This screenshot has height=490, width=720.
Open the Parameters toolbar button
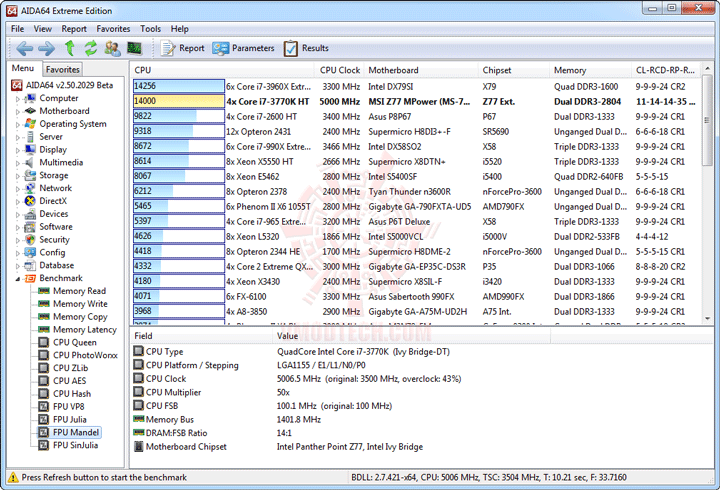[x=243, y=48]
